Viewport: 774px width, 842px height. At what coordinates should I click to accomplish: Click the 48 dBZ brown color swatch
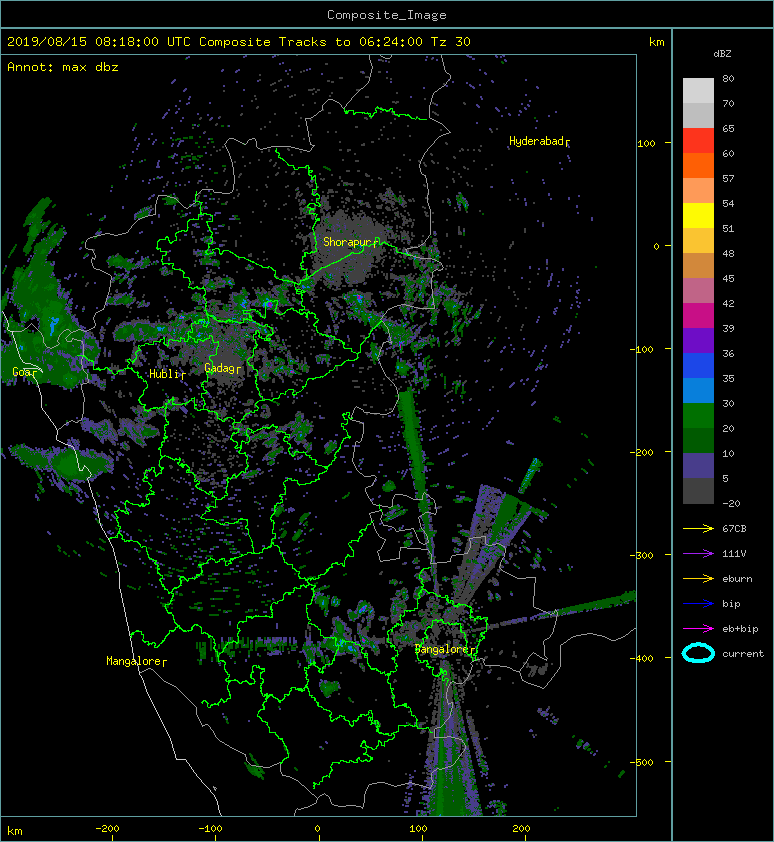(x=698, y=265)
